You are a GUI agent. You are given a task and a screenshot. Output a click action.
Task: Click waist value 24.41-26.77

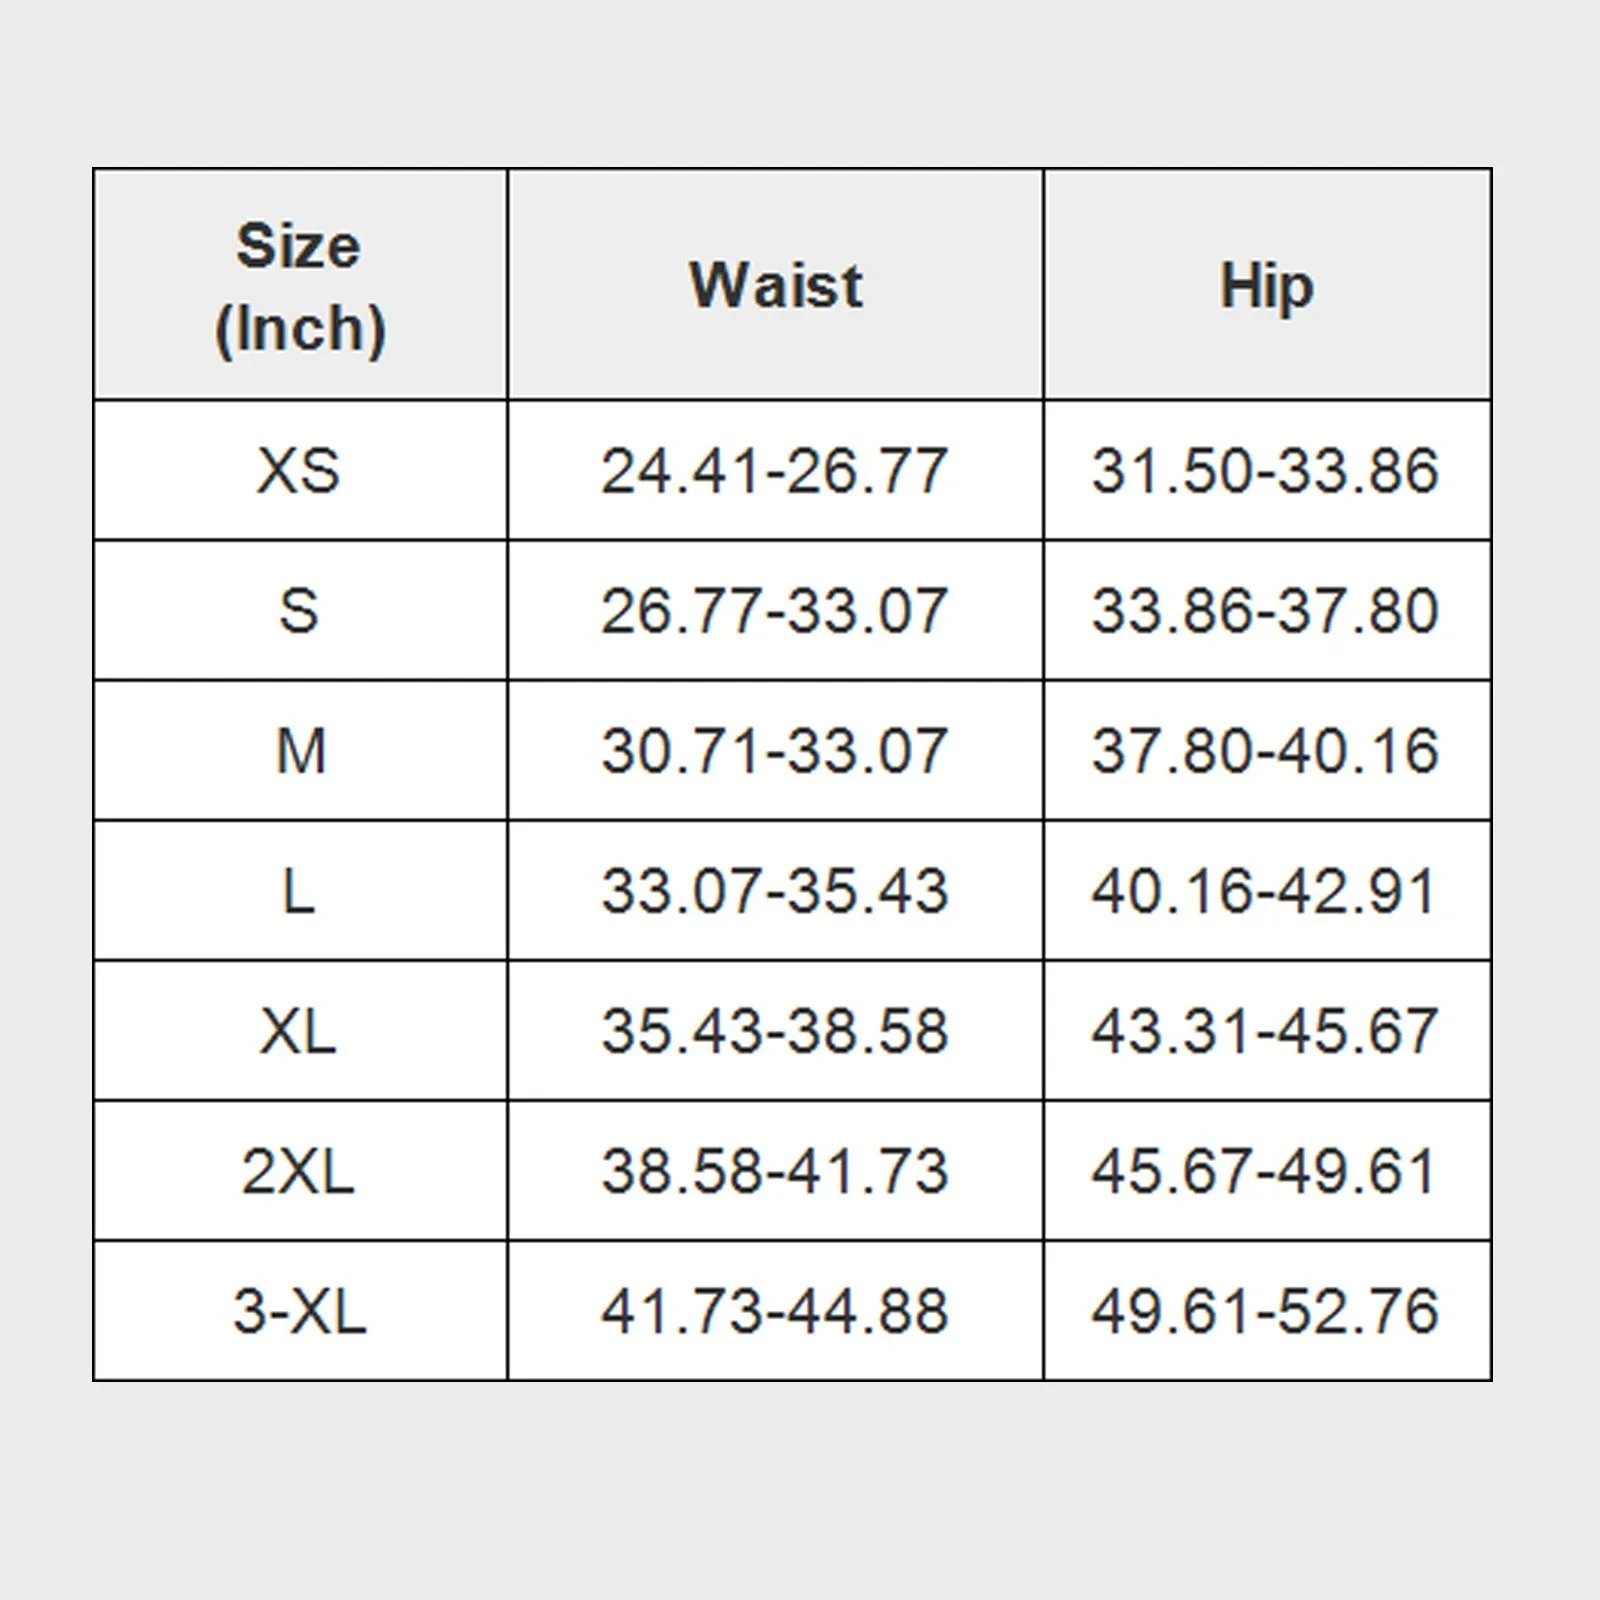click(x=775, y=470)
